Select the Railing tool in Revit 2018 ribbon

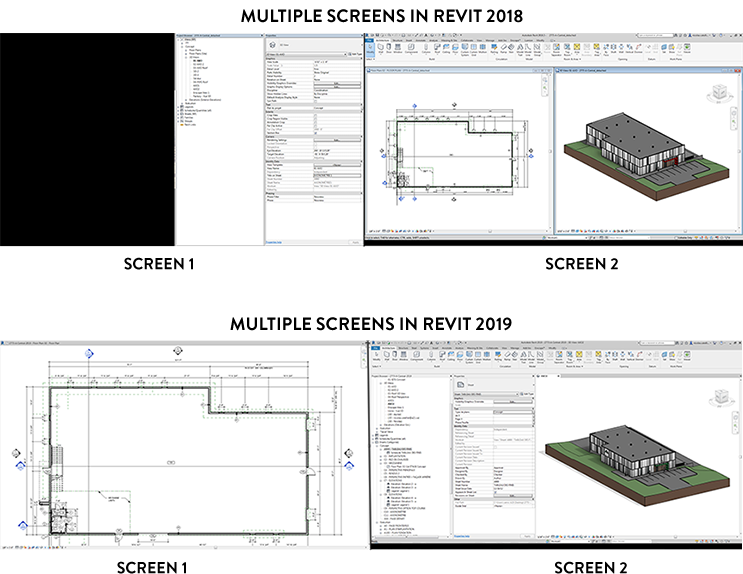tap(494, 50)
